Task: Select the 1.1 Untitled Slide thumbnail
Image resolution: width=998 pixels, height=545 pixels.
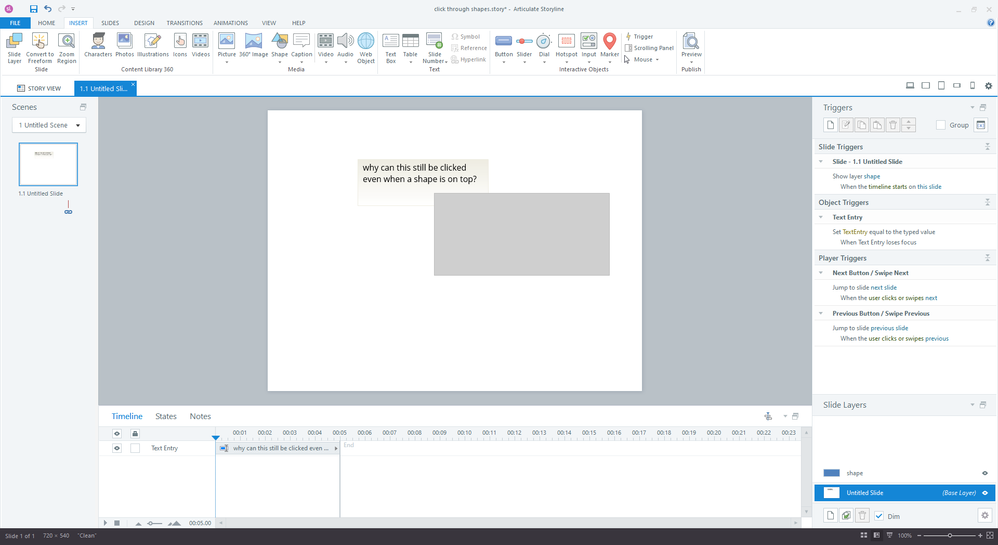Action: 49,163
